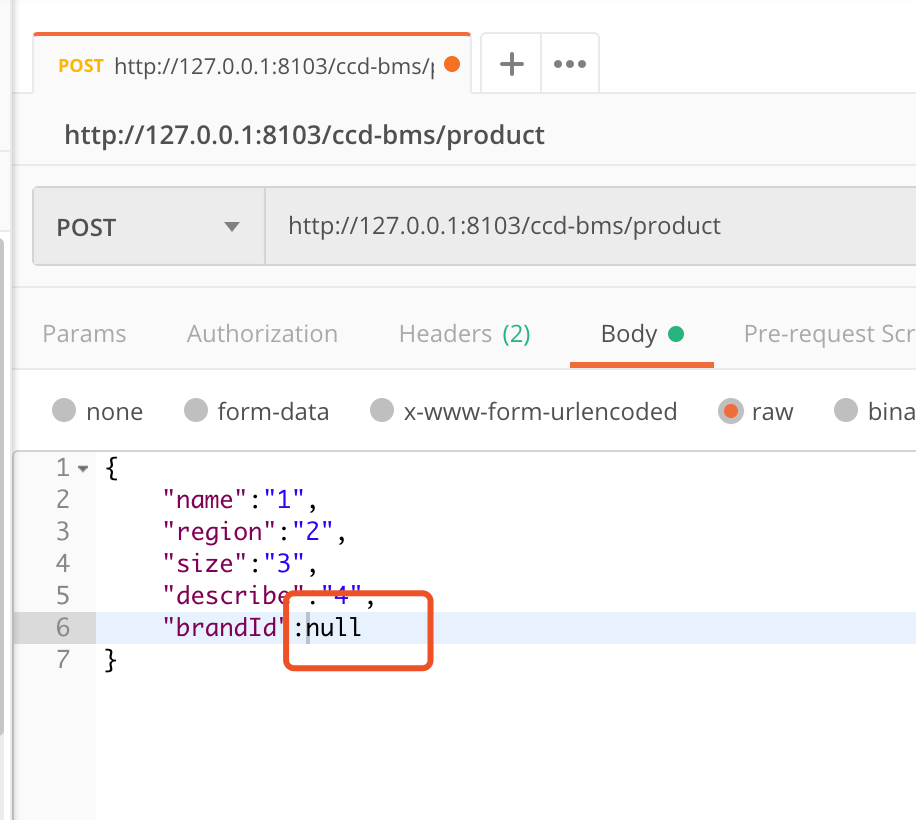
Task: Click the method dropdown arrow triangle
Action: pos(232,227)
